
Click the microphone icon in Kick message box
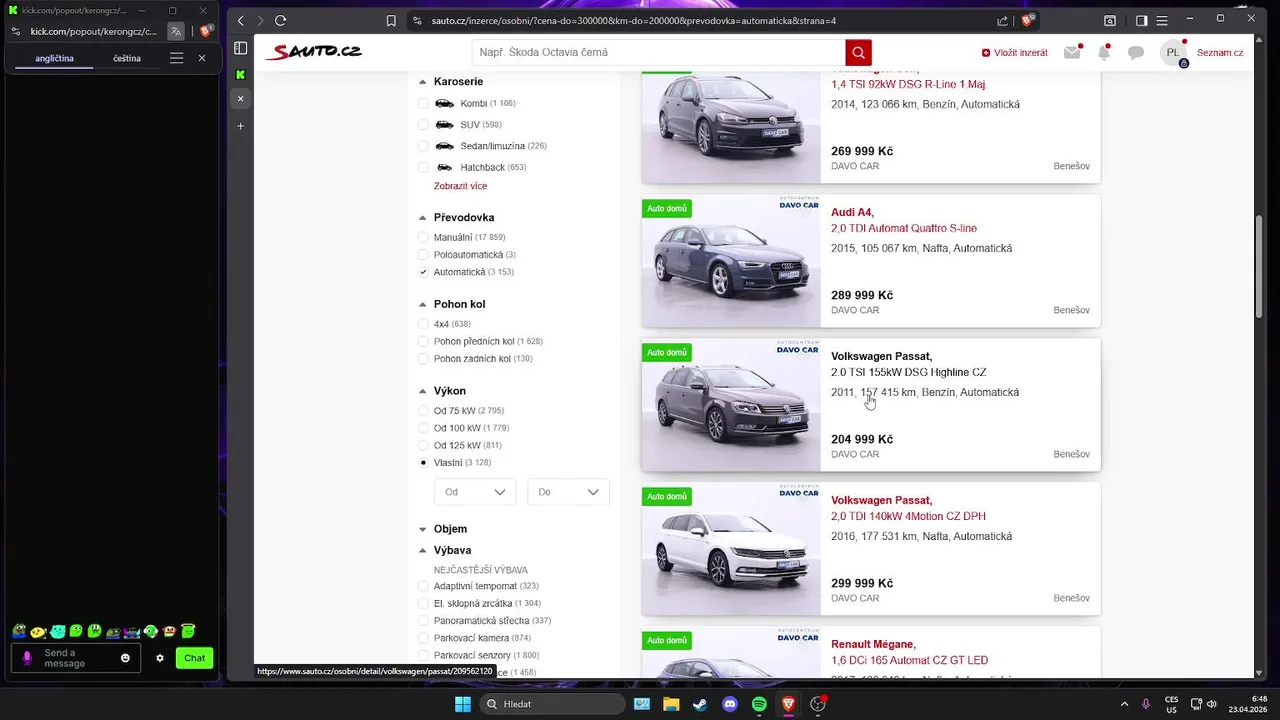click(27, 658)
